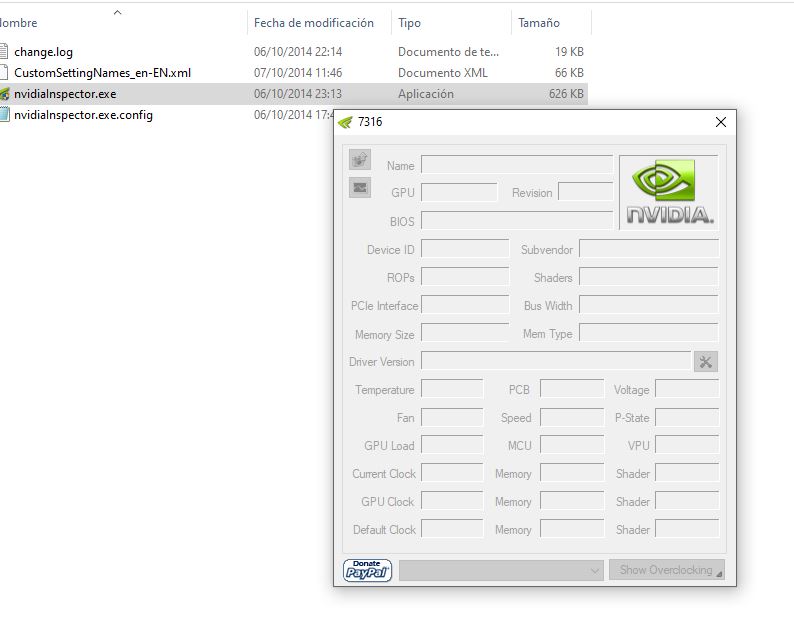Click the Current Clock field
This screenshot has width=794, height=627.
[452, 473]
